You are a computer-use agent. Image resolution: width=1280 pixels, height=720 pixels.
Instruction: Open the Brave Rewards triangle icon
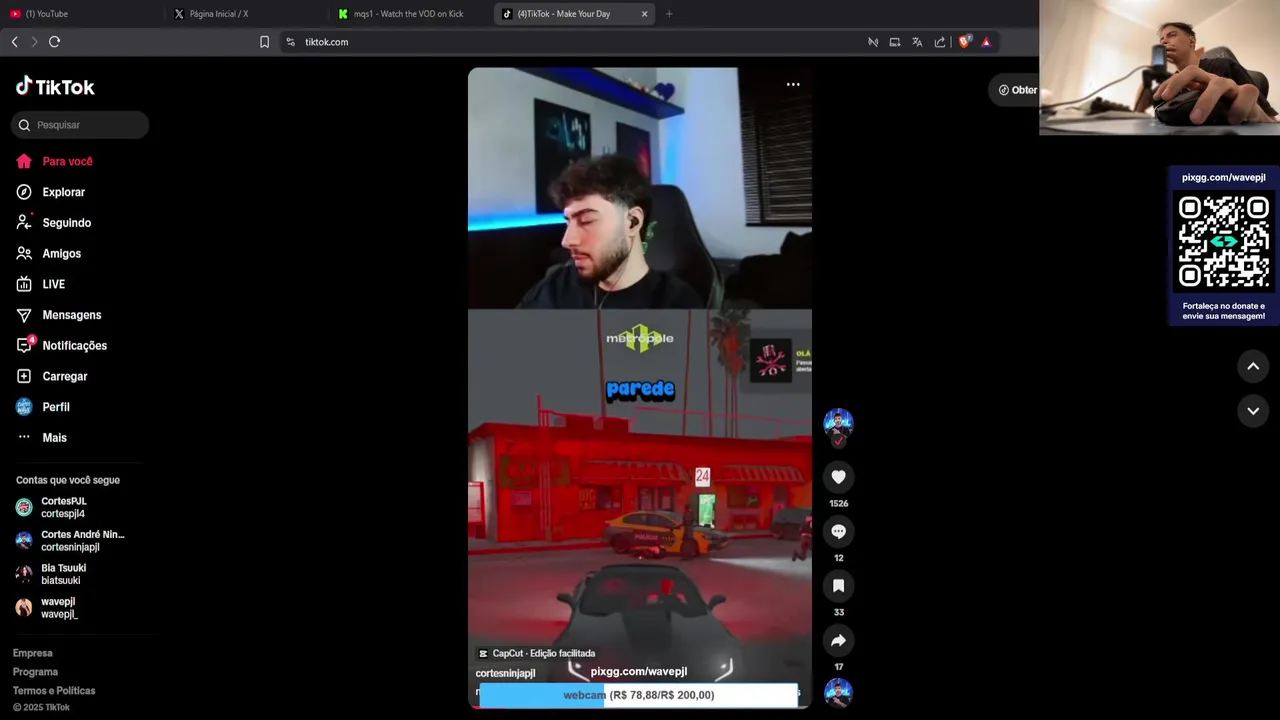[986, 42]
